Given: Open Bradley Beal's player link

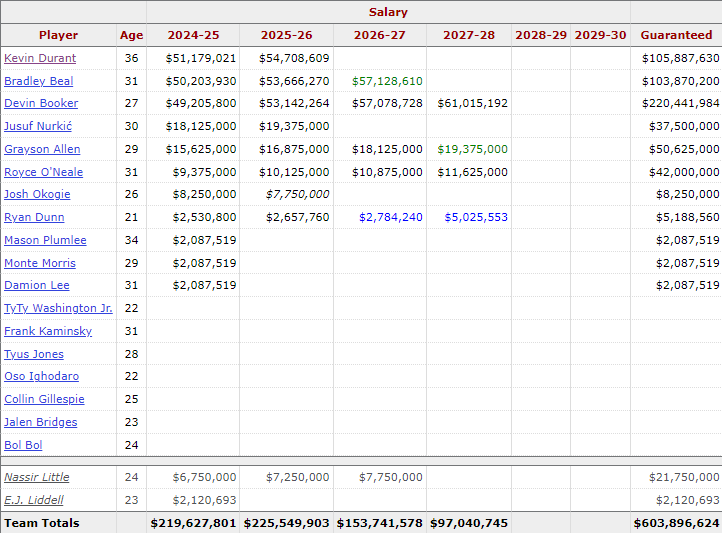Looking at the screenshot, I should click(39, 81).
